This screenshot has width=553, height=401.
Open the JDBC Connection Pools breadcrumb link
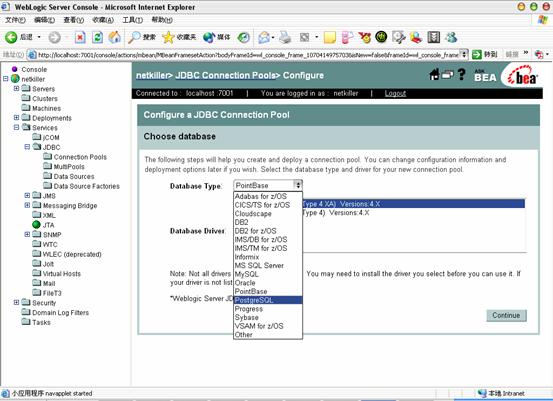tap(225, 75)
